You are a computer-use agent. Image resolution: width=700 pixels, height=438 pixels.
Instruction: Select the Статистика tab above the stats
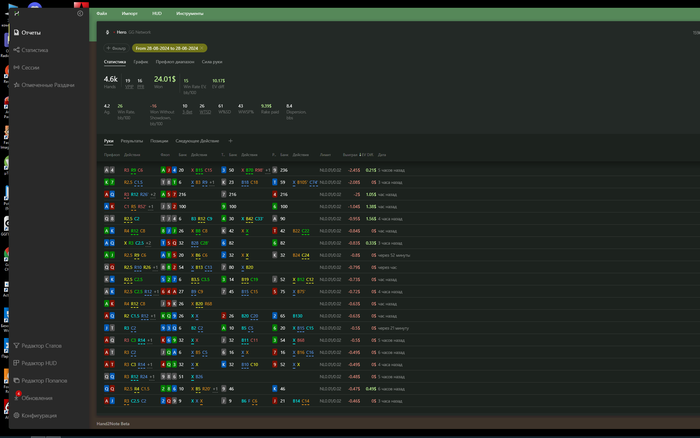pos(115,62)
